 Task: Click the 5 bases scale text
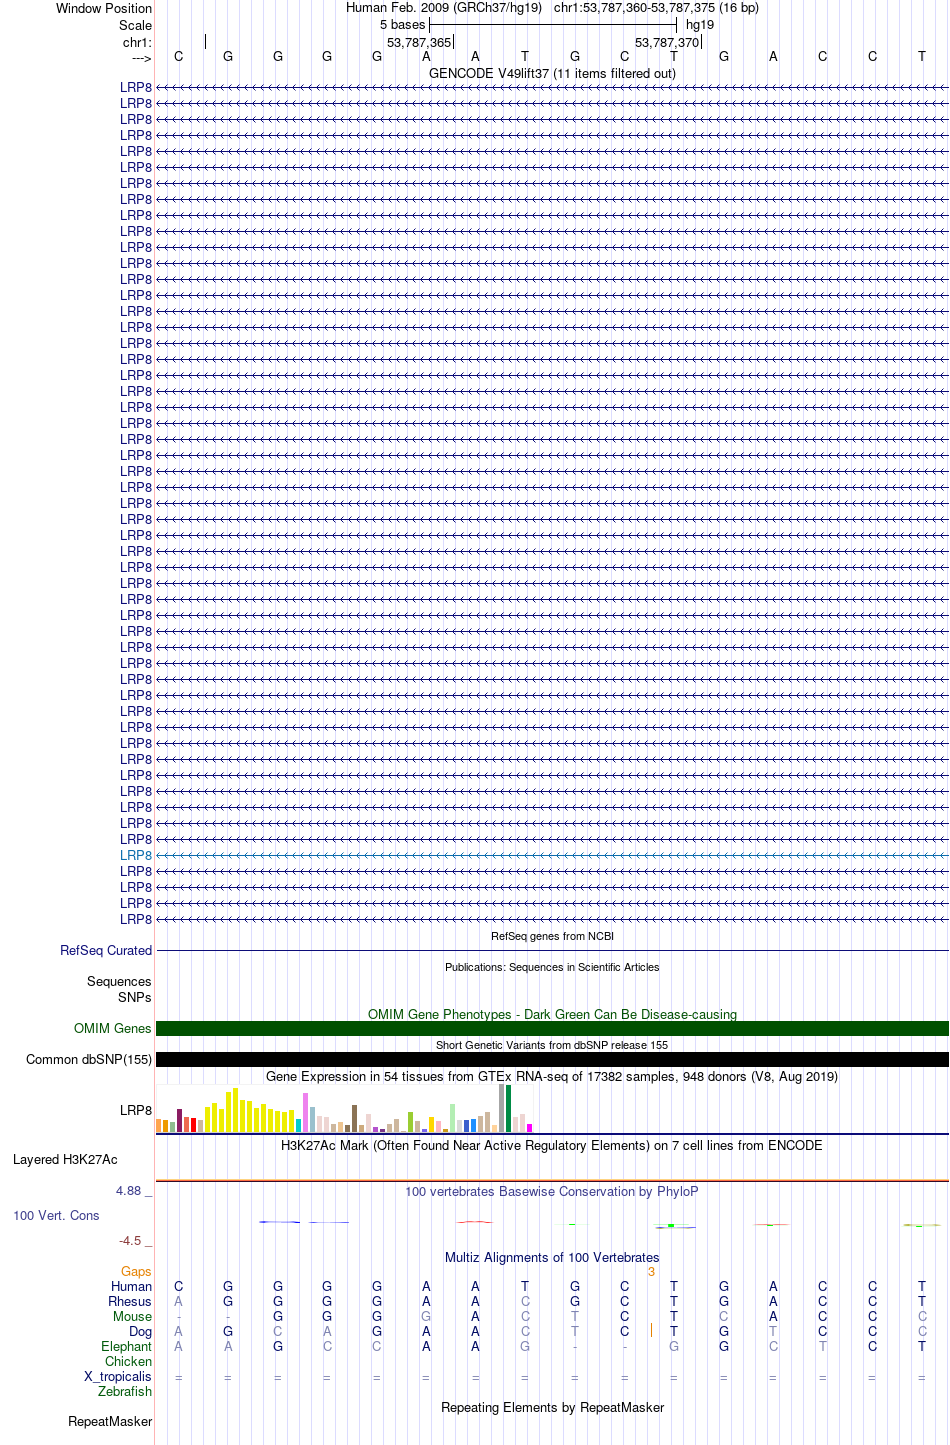tap(402, 25)
